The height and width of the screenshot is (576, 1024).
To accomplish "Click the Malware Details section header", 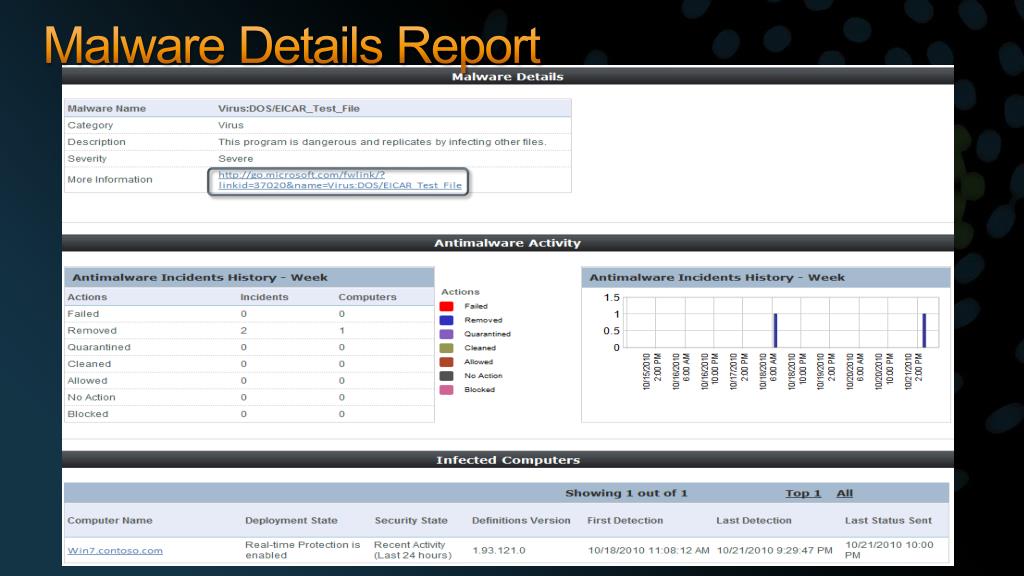I will 507,76.
